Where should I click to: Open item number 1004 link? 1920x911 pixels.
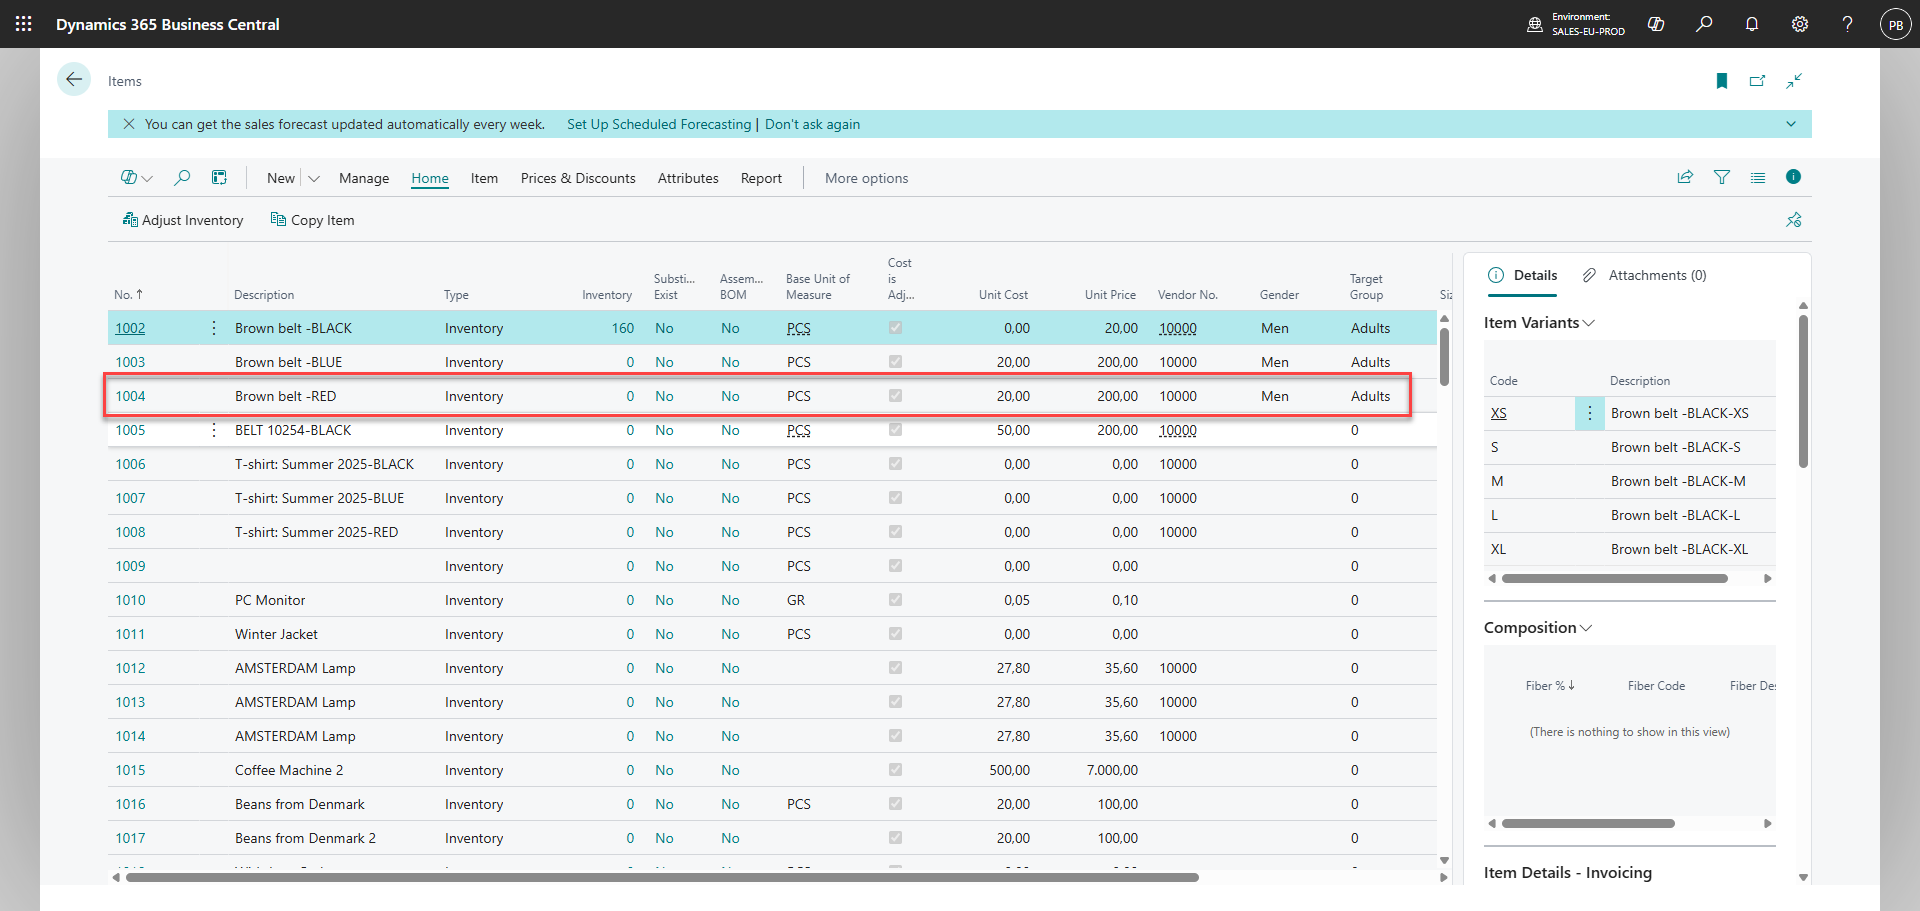click(x=130, y=396)
